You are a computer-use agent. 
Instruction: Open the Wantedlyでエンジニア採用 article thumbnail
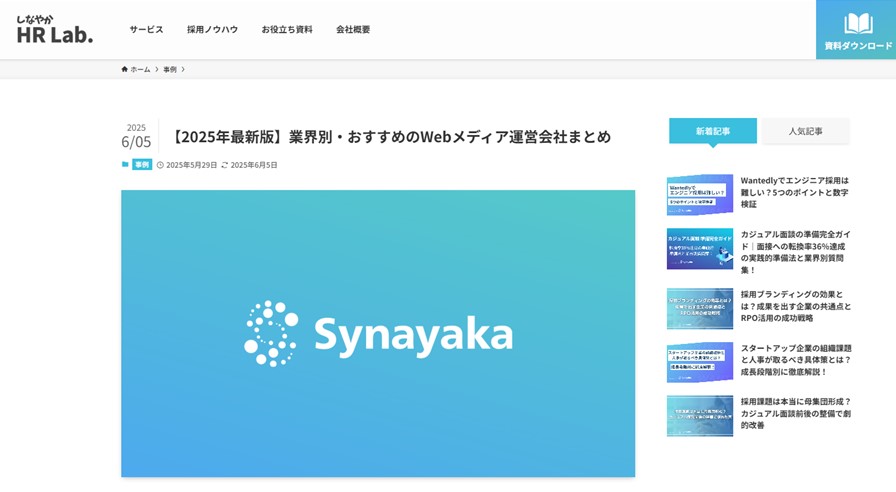pos(700,195)
